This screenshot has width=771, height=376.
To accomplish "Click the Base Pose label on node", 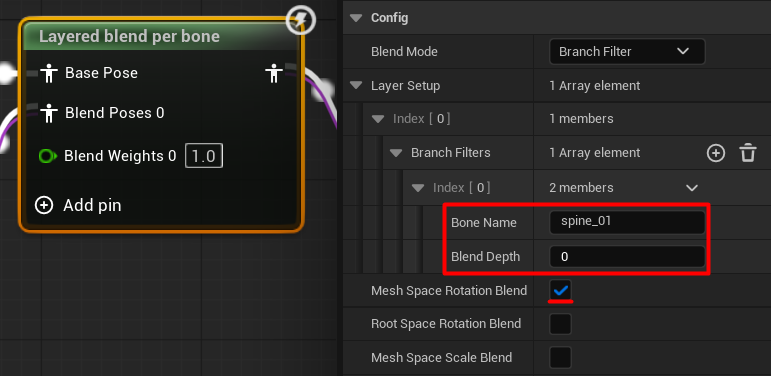I will tap(101, 73).
